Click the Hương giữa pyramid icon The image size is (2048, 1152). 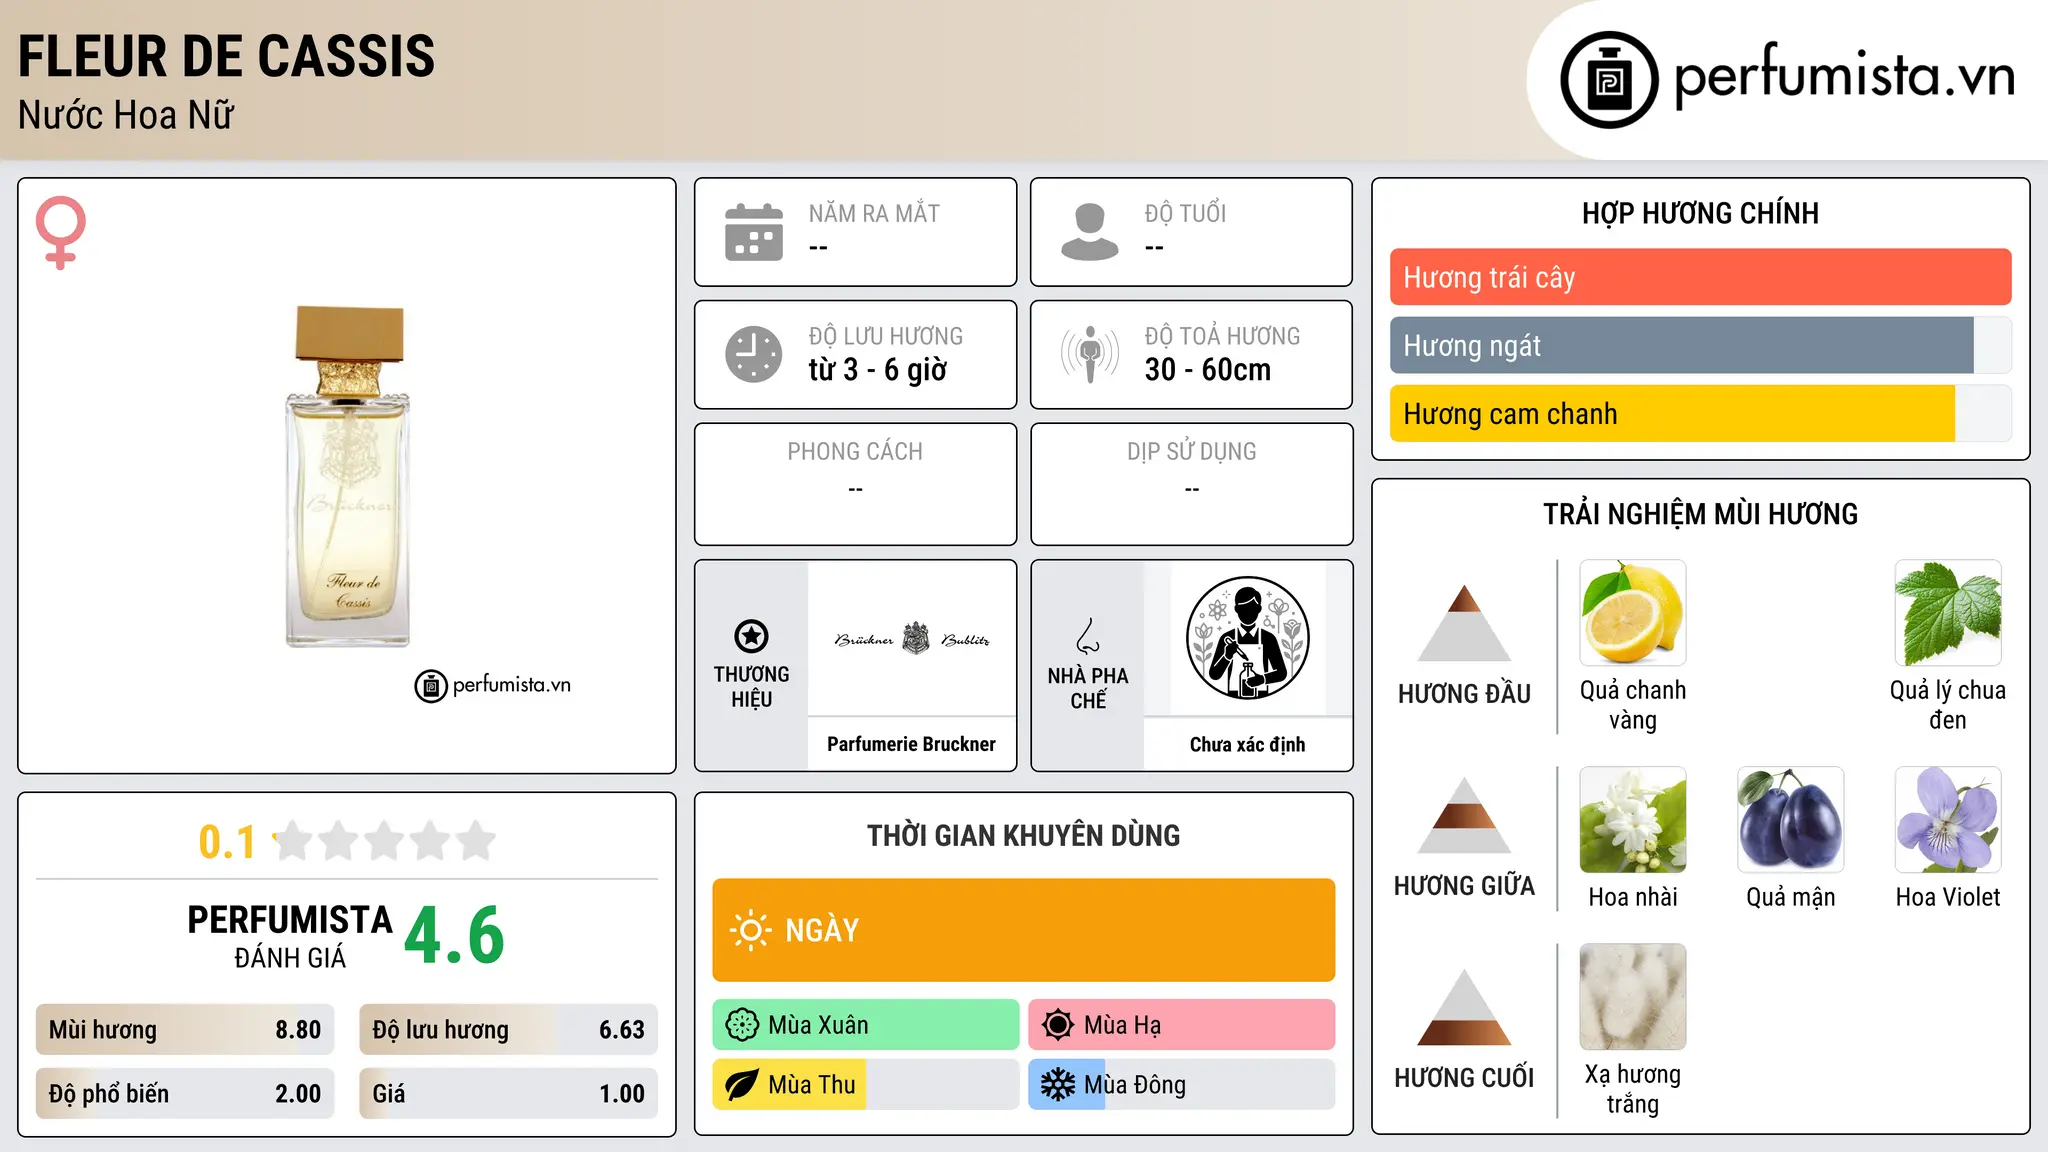(x=1464, y=815)
